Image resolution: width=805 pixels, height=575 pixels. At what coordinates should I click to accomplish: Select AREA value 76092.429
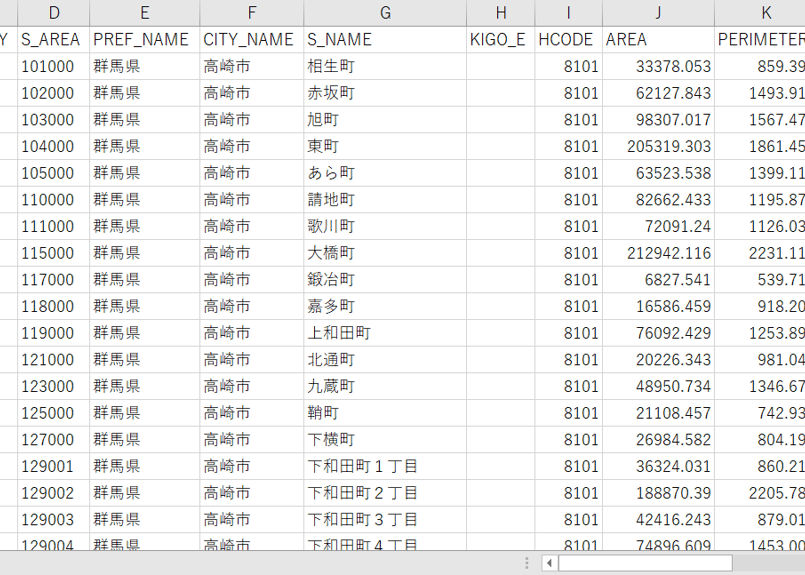coord(658,333)
